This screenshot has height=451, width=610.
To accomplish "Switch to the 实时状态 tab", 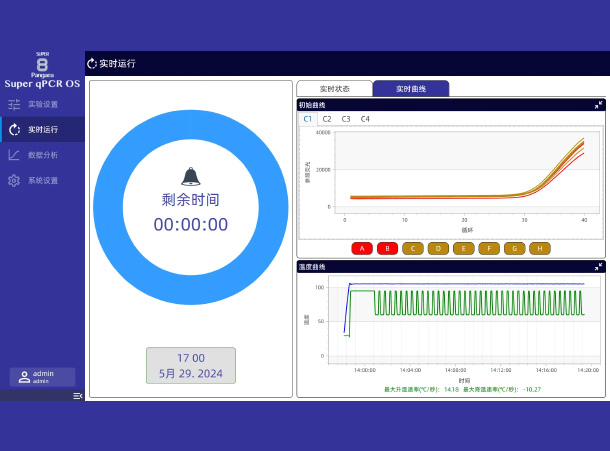I will click(x=334, y=89).
